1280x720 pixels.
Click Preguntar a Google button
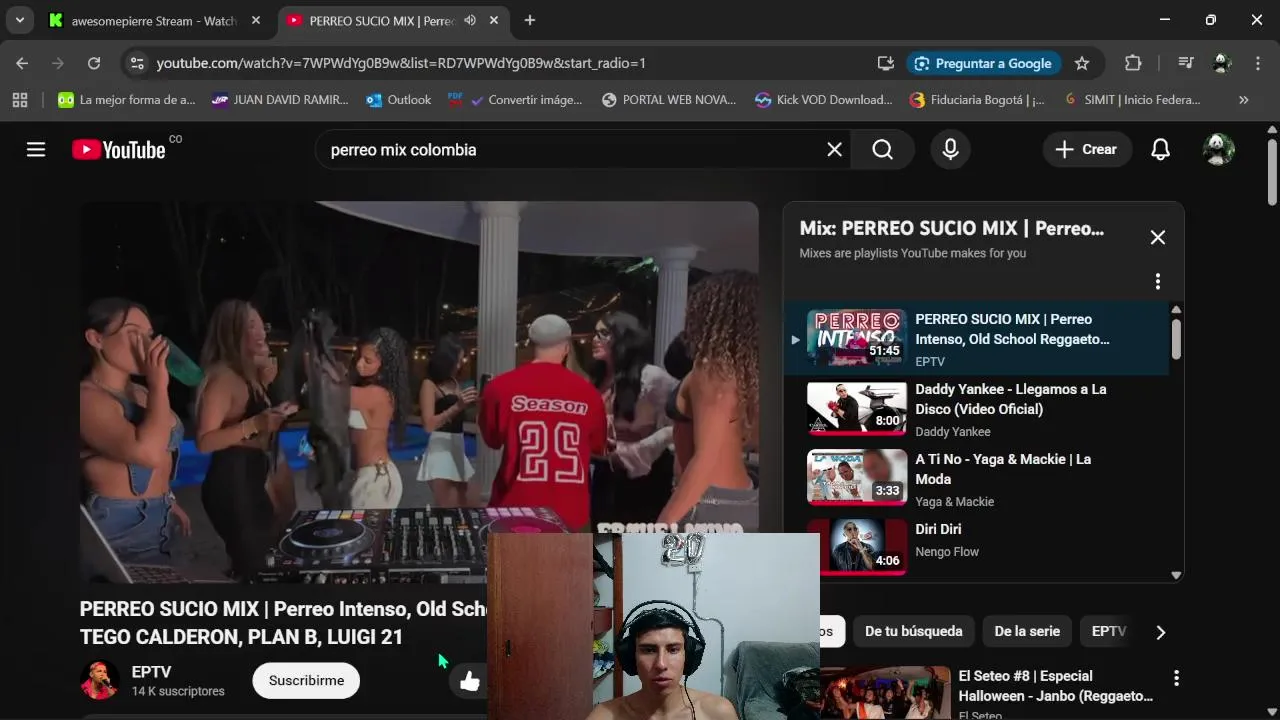(x=982, y=63)
